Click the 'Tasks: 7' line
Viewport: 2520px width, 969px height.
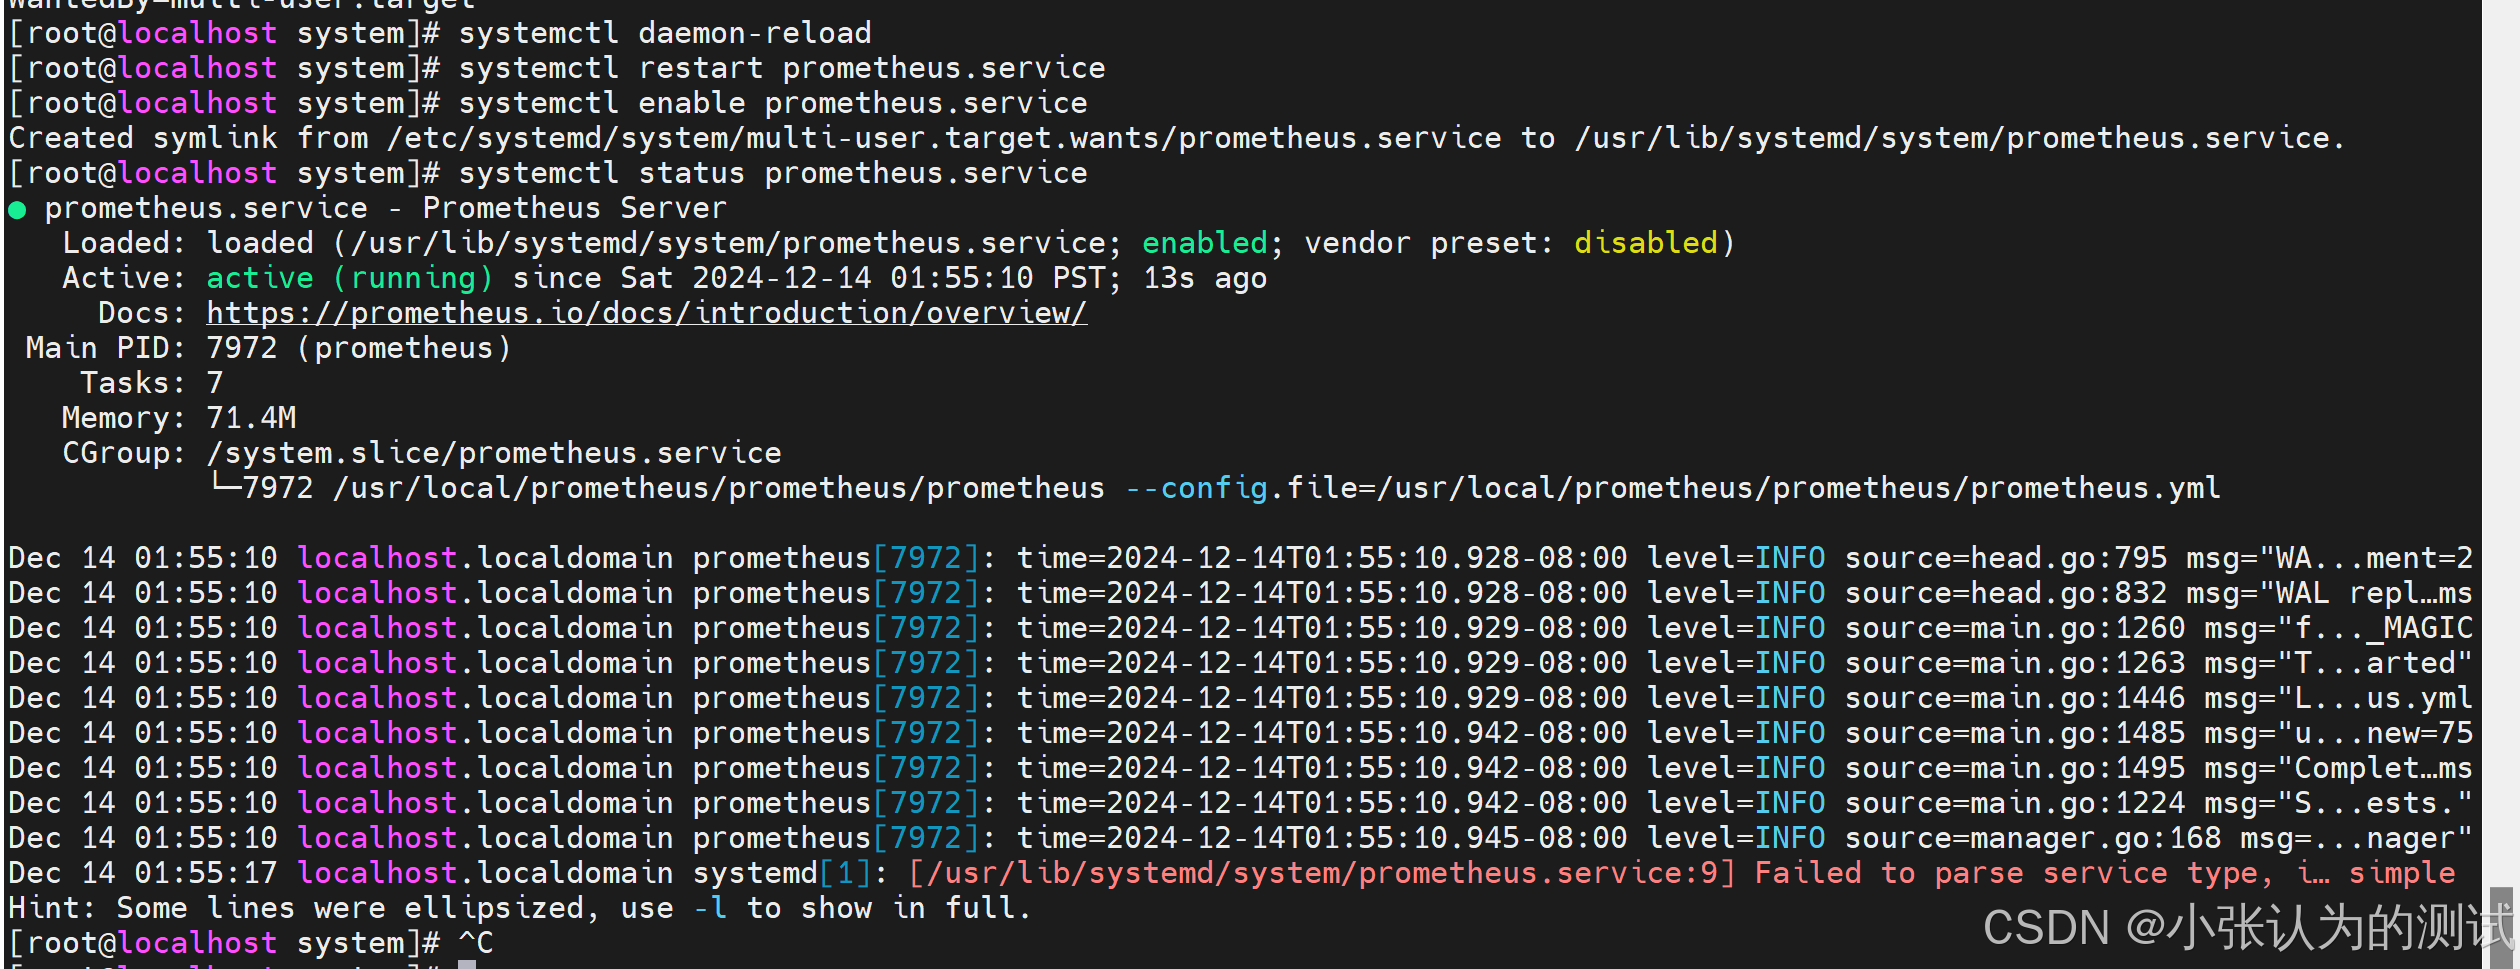(152, 383)
